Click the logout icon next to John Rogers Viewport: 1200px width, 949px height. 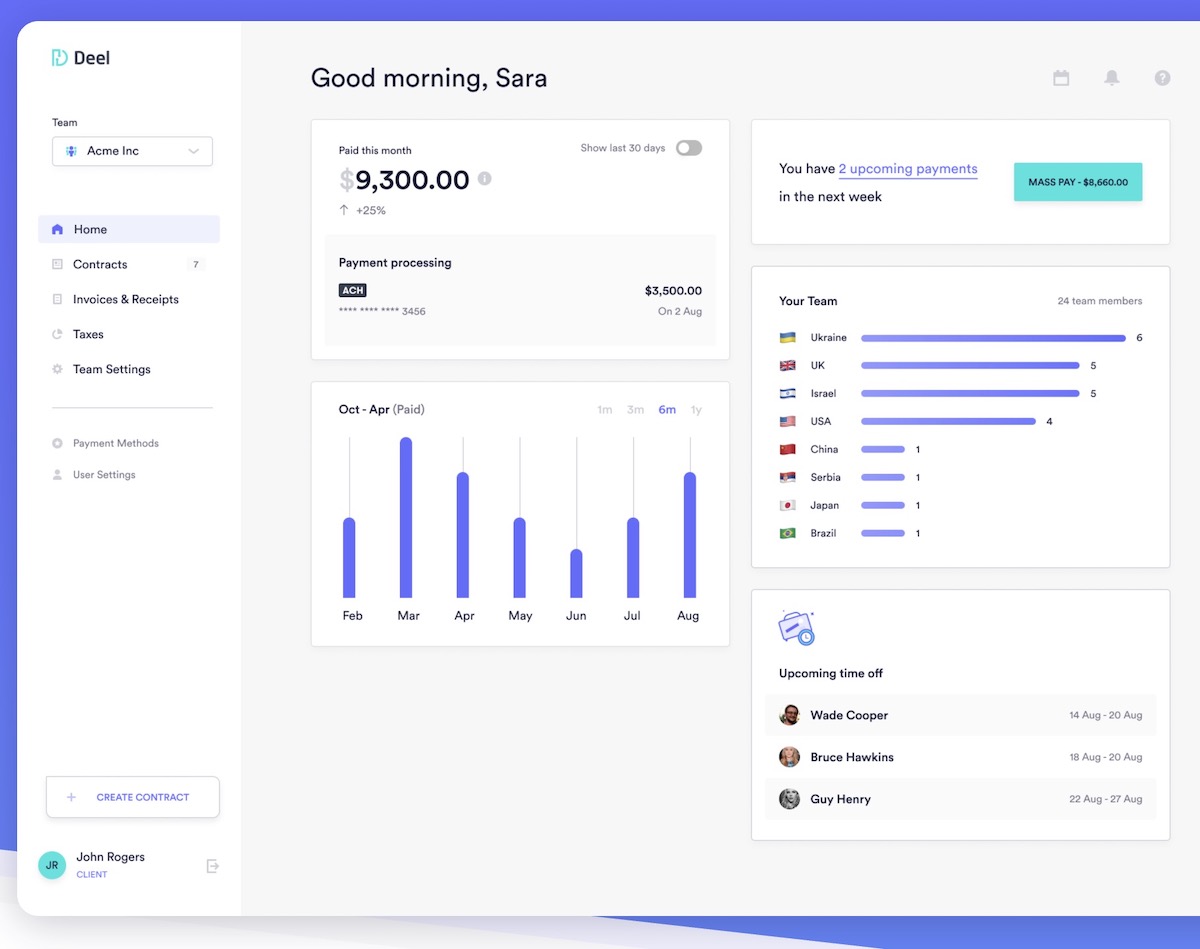(x=212, y=865)
